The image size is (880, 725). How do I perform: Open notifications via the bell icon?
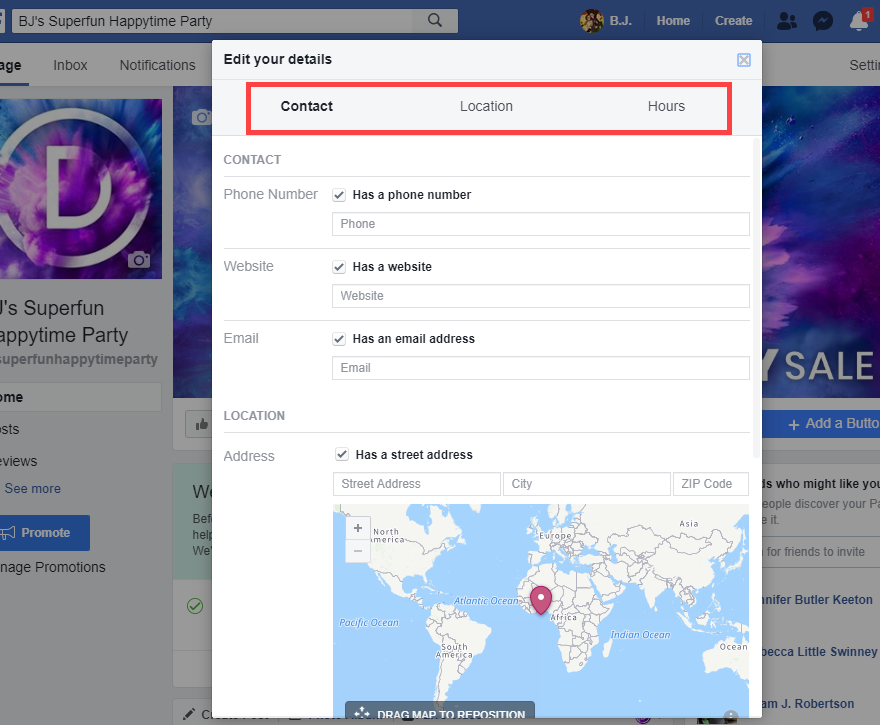pos(858,20)
